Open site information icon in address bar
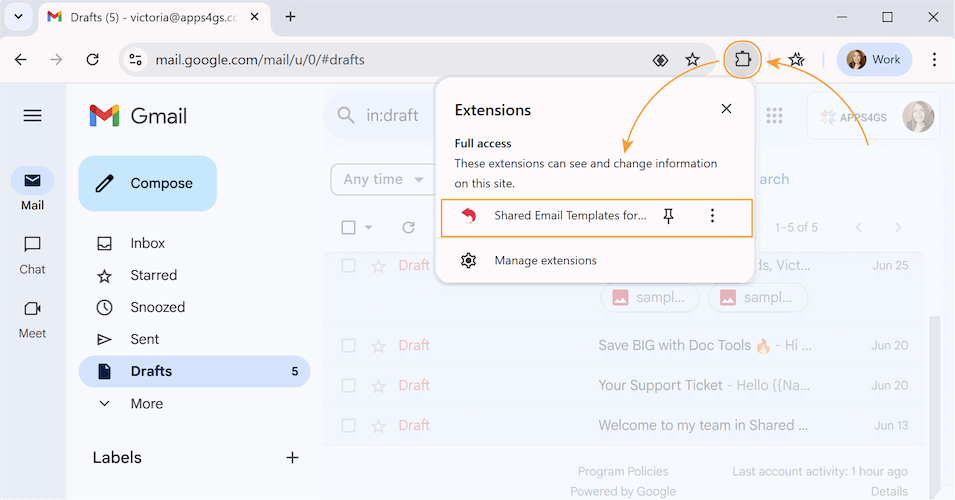Viewport: 955px width, 500px height. [x=135, y=60]
